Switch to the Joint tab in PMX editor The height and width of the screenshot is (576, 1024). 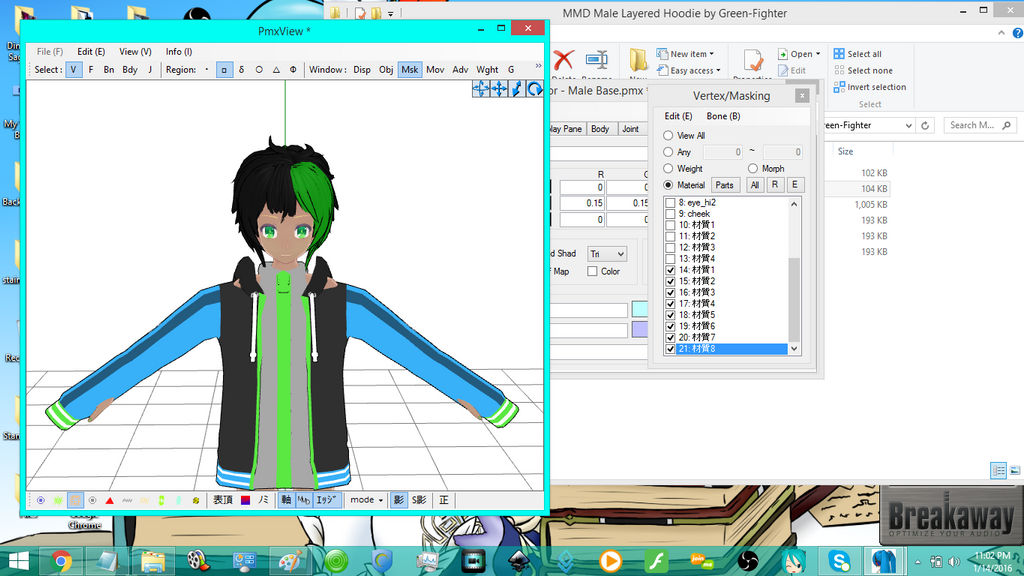pos(630,129)
